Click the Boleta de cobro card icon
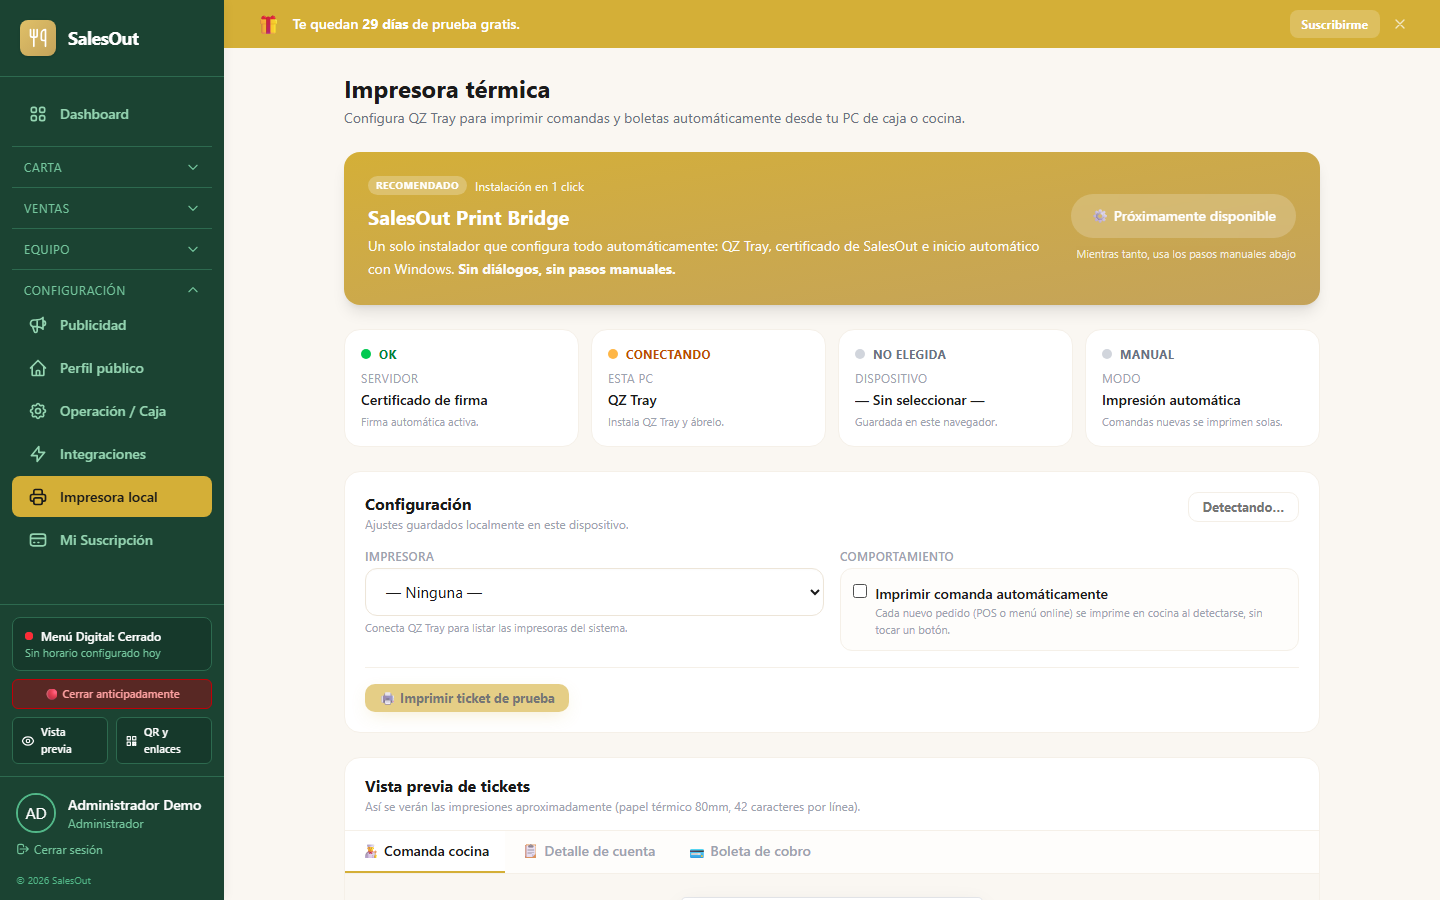 coord(697,852)
